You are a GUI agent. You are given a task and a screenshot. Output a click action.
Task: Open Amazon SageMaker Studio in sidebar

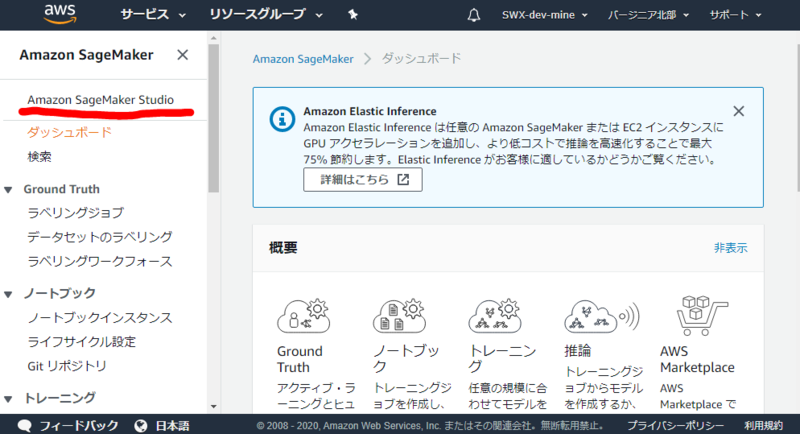pos(101,99)
